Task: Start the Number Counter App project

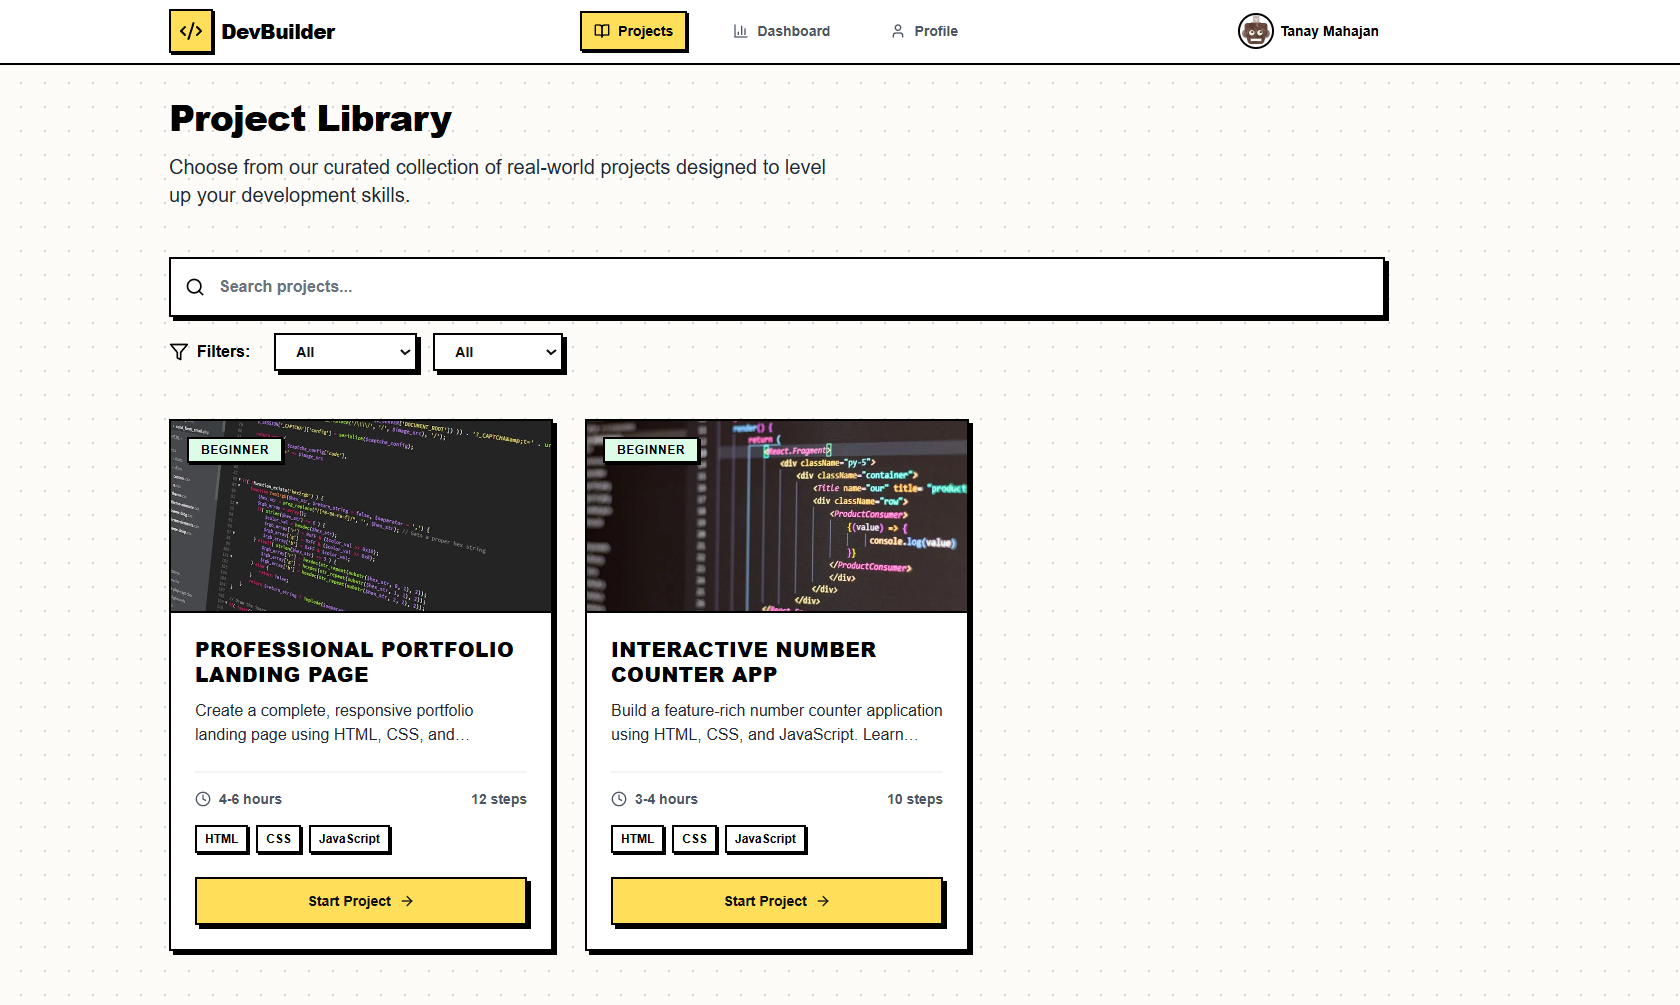Action: (x=777, y=901)
